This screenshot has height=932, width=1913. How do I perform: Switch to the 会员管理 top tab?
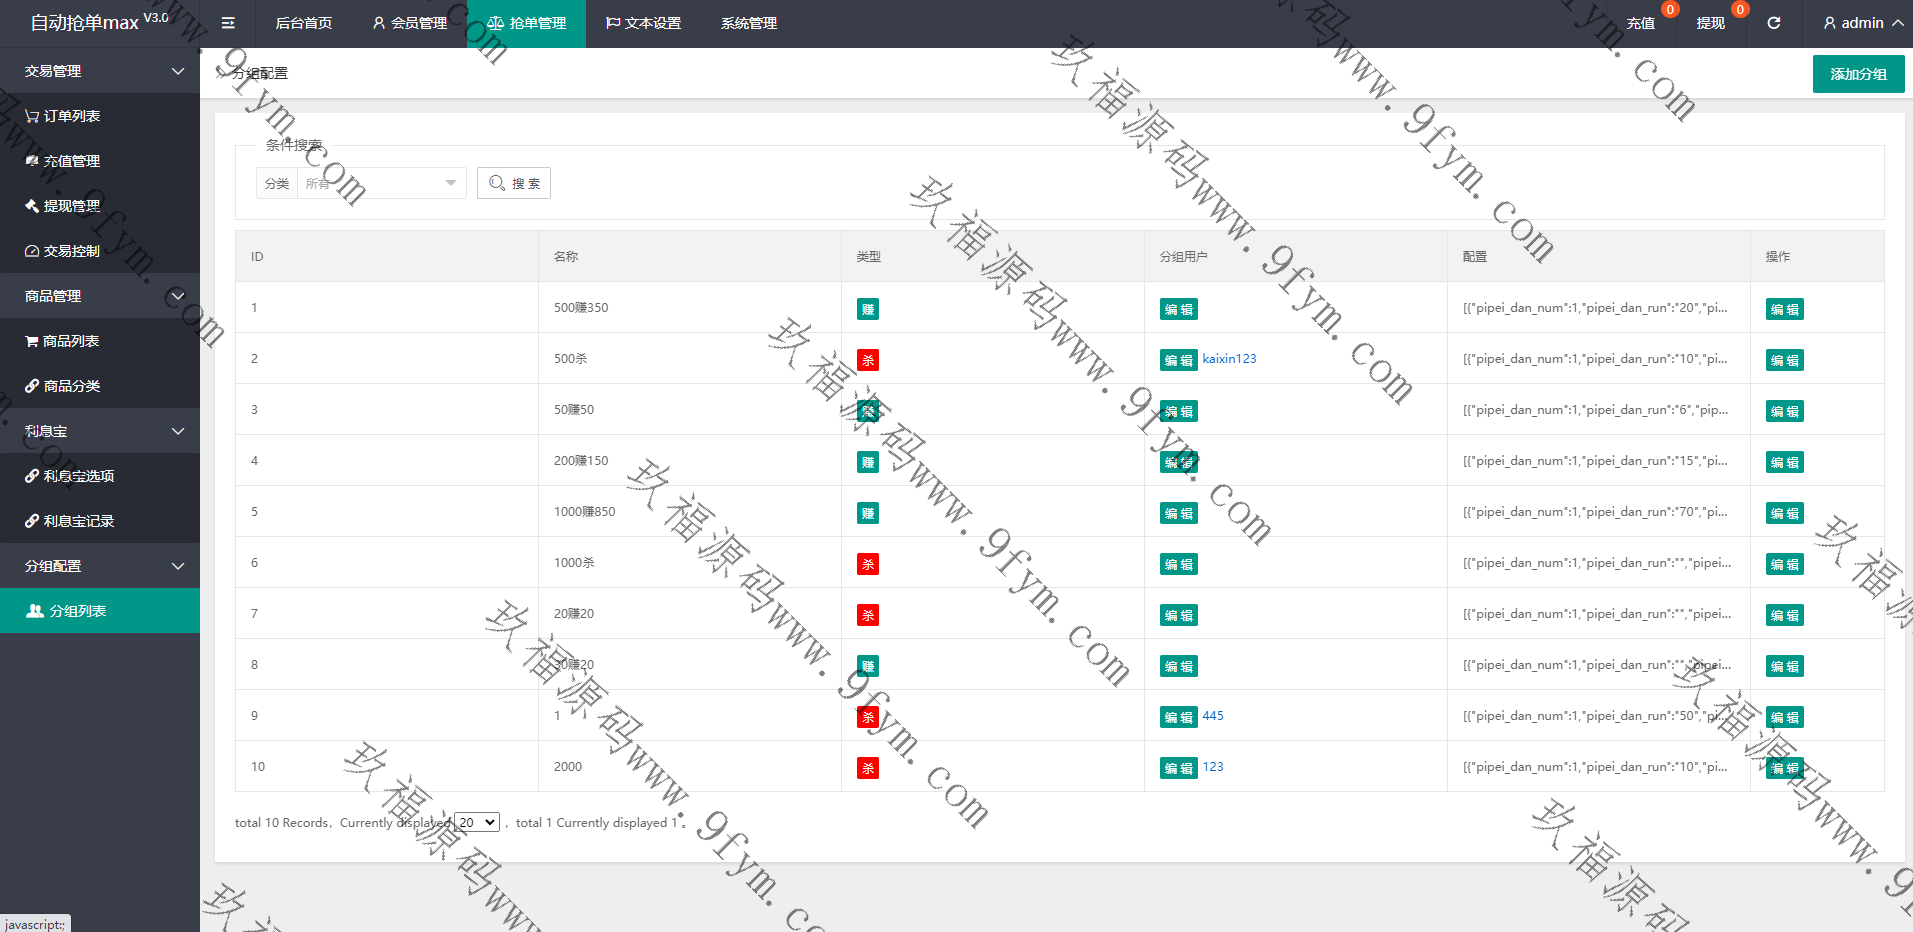pyautogui.click(x=409, y=23)
